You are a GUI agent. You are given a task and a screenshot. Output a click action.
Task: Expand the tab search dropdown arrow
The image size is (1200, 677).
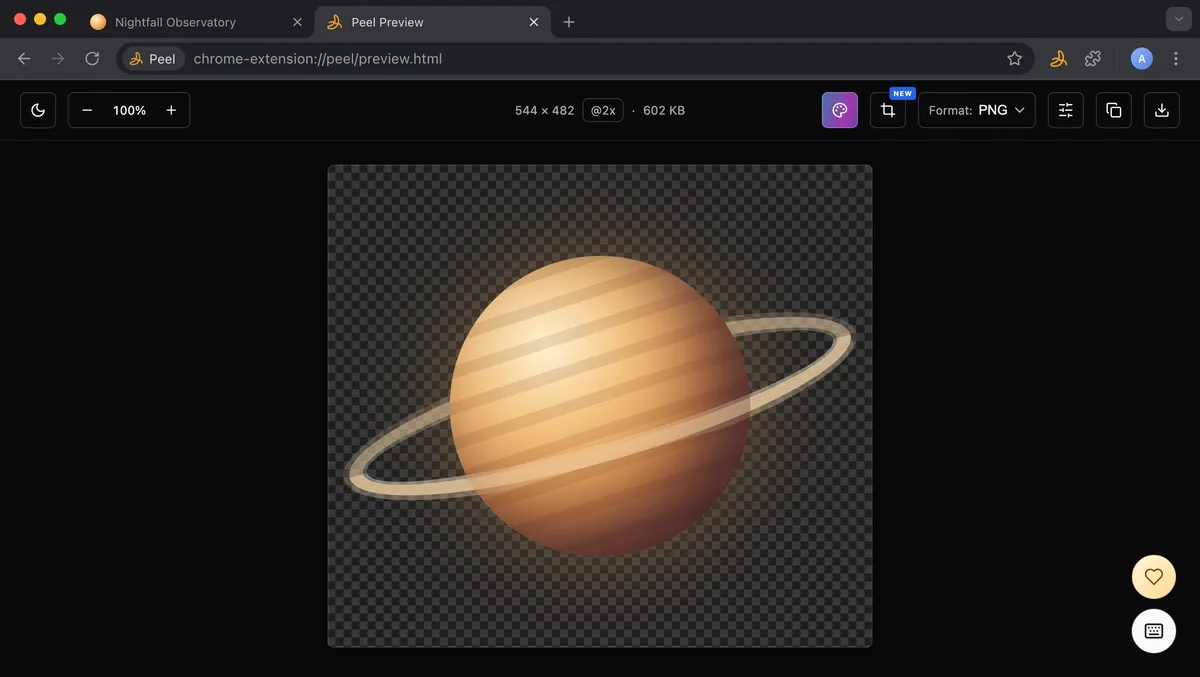1177,20
